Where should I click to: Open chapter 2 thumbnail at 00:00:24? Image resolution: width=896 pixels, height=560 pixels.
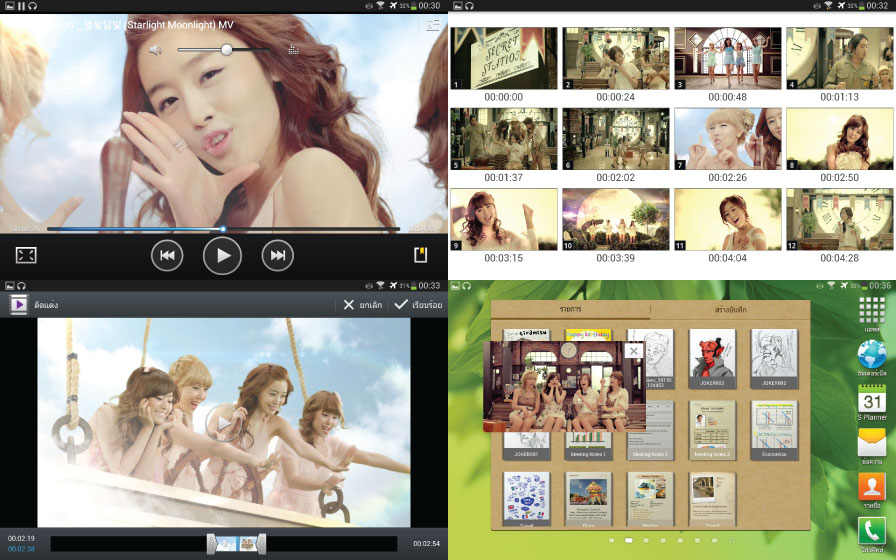point(615,58)
